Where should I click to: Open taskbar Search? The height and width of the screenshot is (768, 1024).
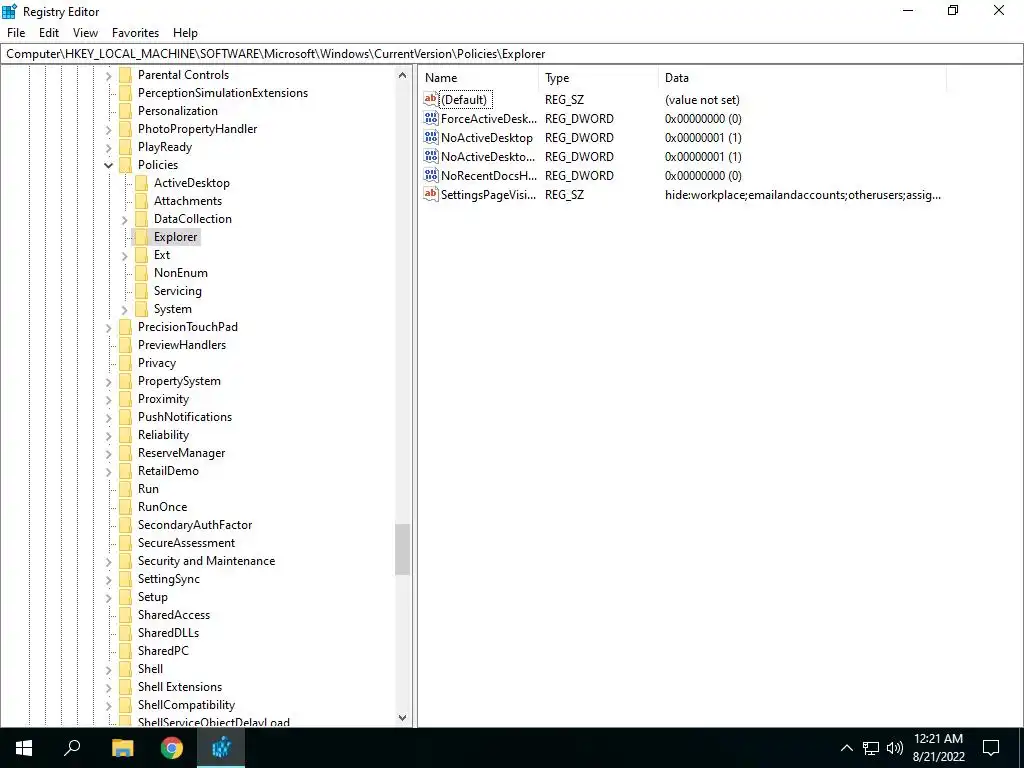(x=72, y=748)
